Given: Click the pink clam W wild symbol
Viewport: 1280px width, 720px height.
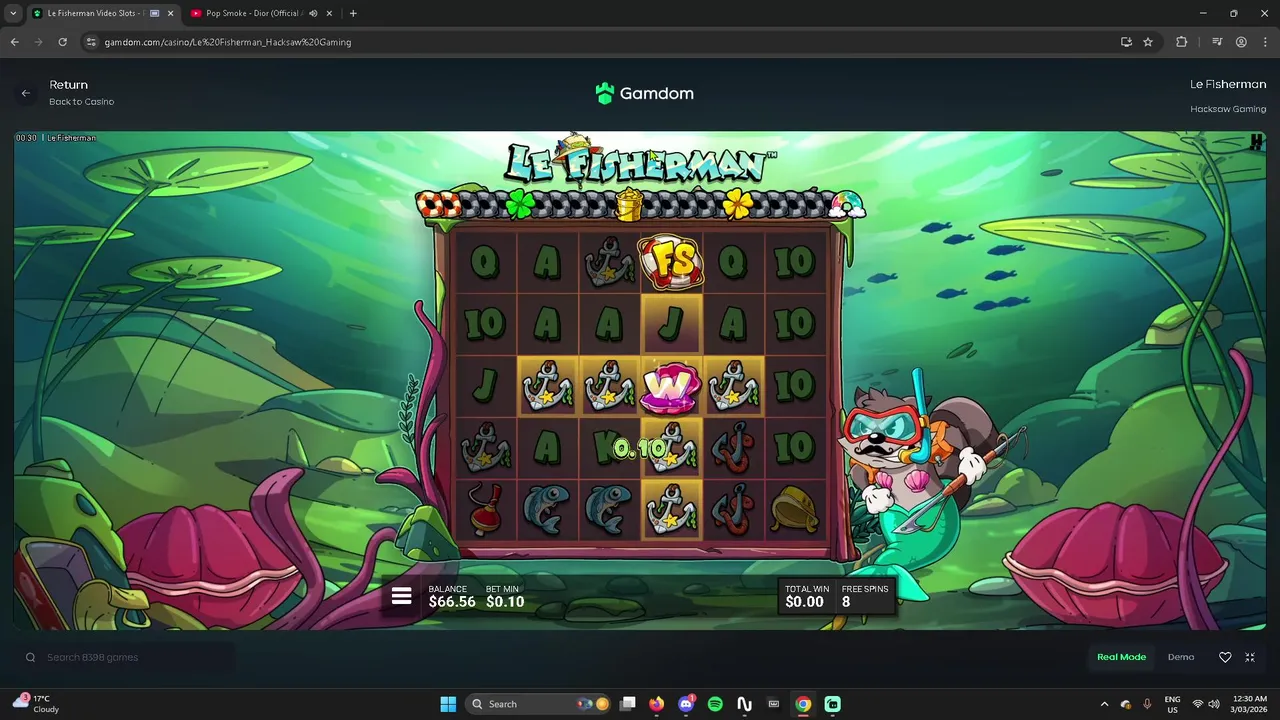Looking at the screenshot, I should (x=671, y=387).
